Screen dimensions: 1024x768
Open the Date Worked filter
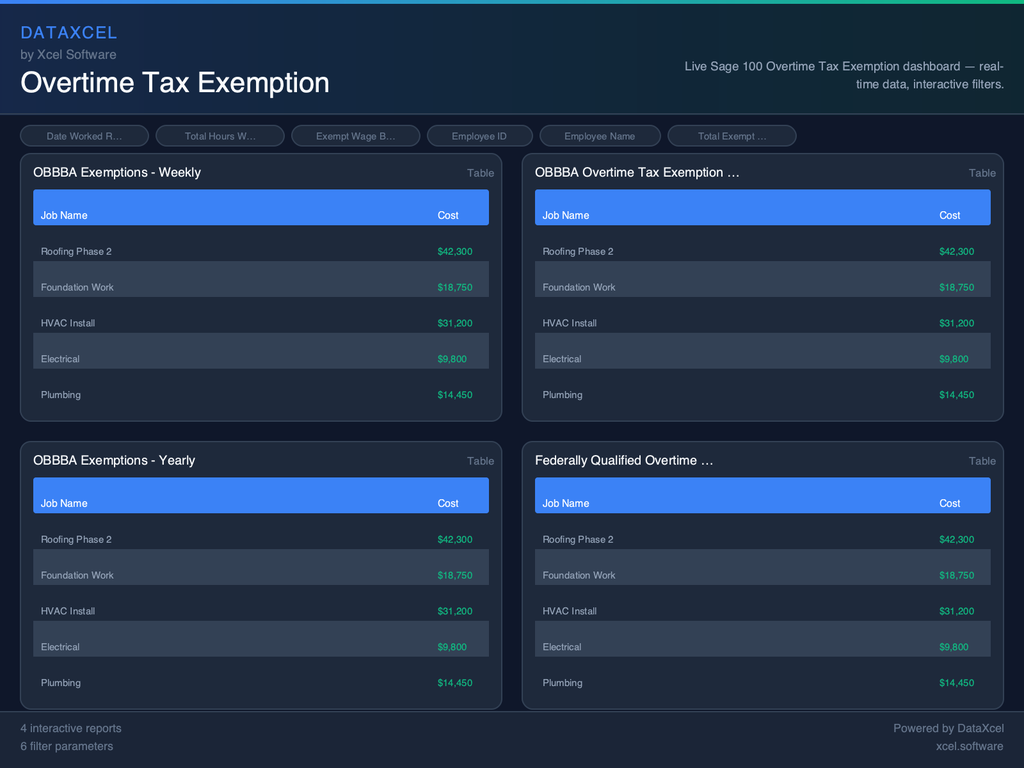(x=84, y=135)
